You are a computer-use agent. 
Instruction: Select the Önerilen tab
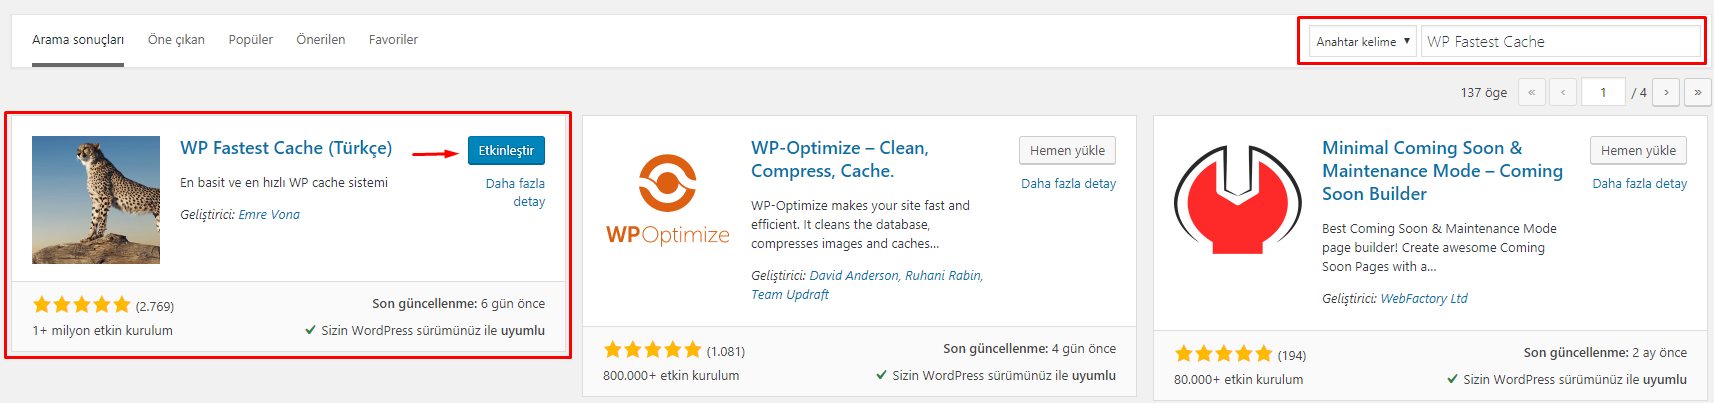point(321,40)
